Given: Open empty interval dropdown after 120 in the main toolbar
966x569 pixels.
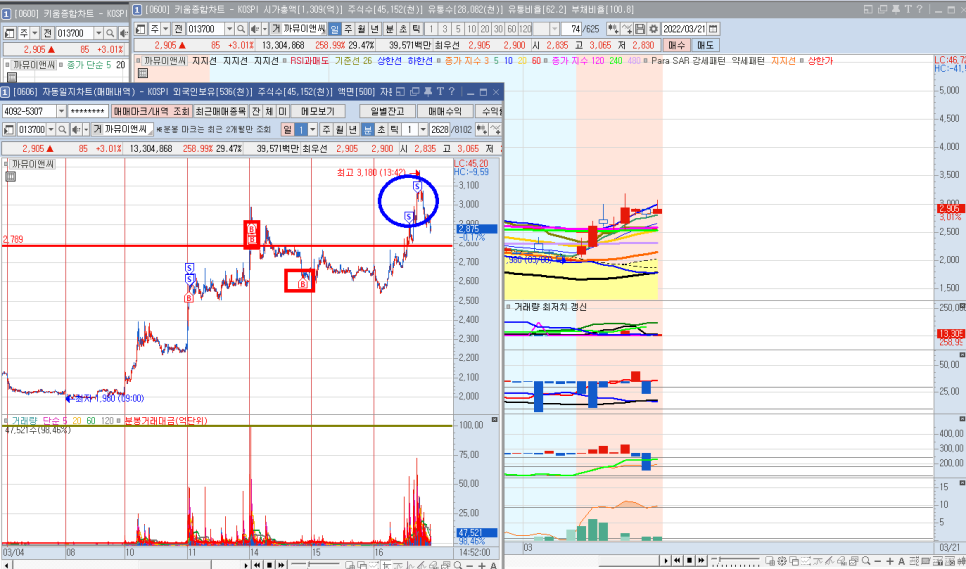Looking at the screenshot, I should click(x=554, y=29).
